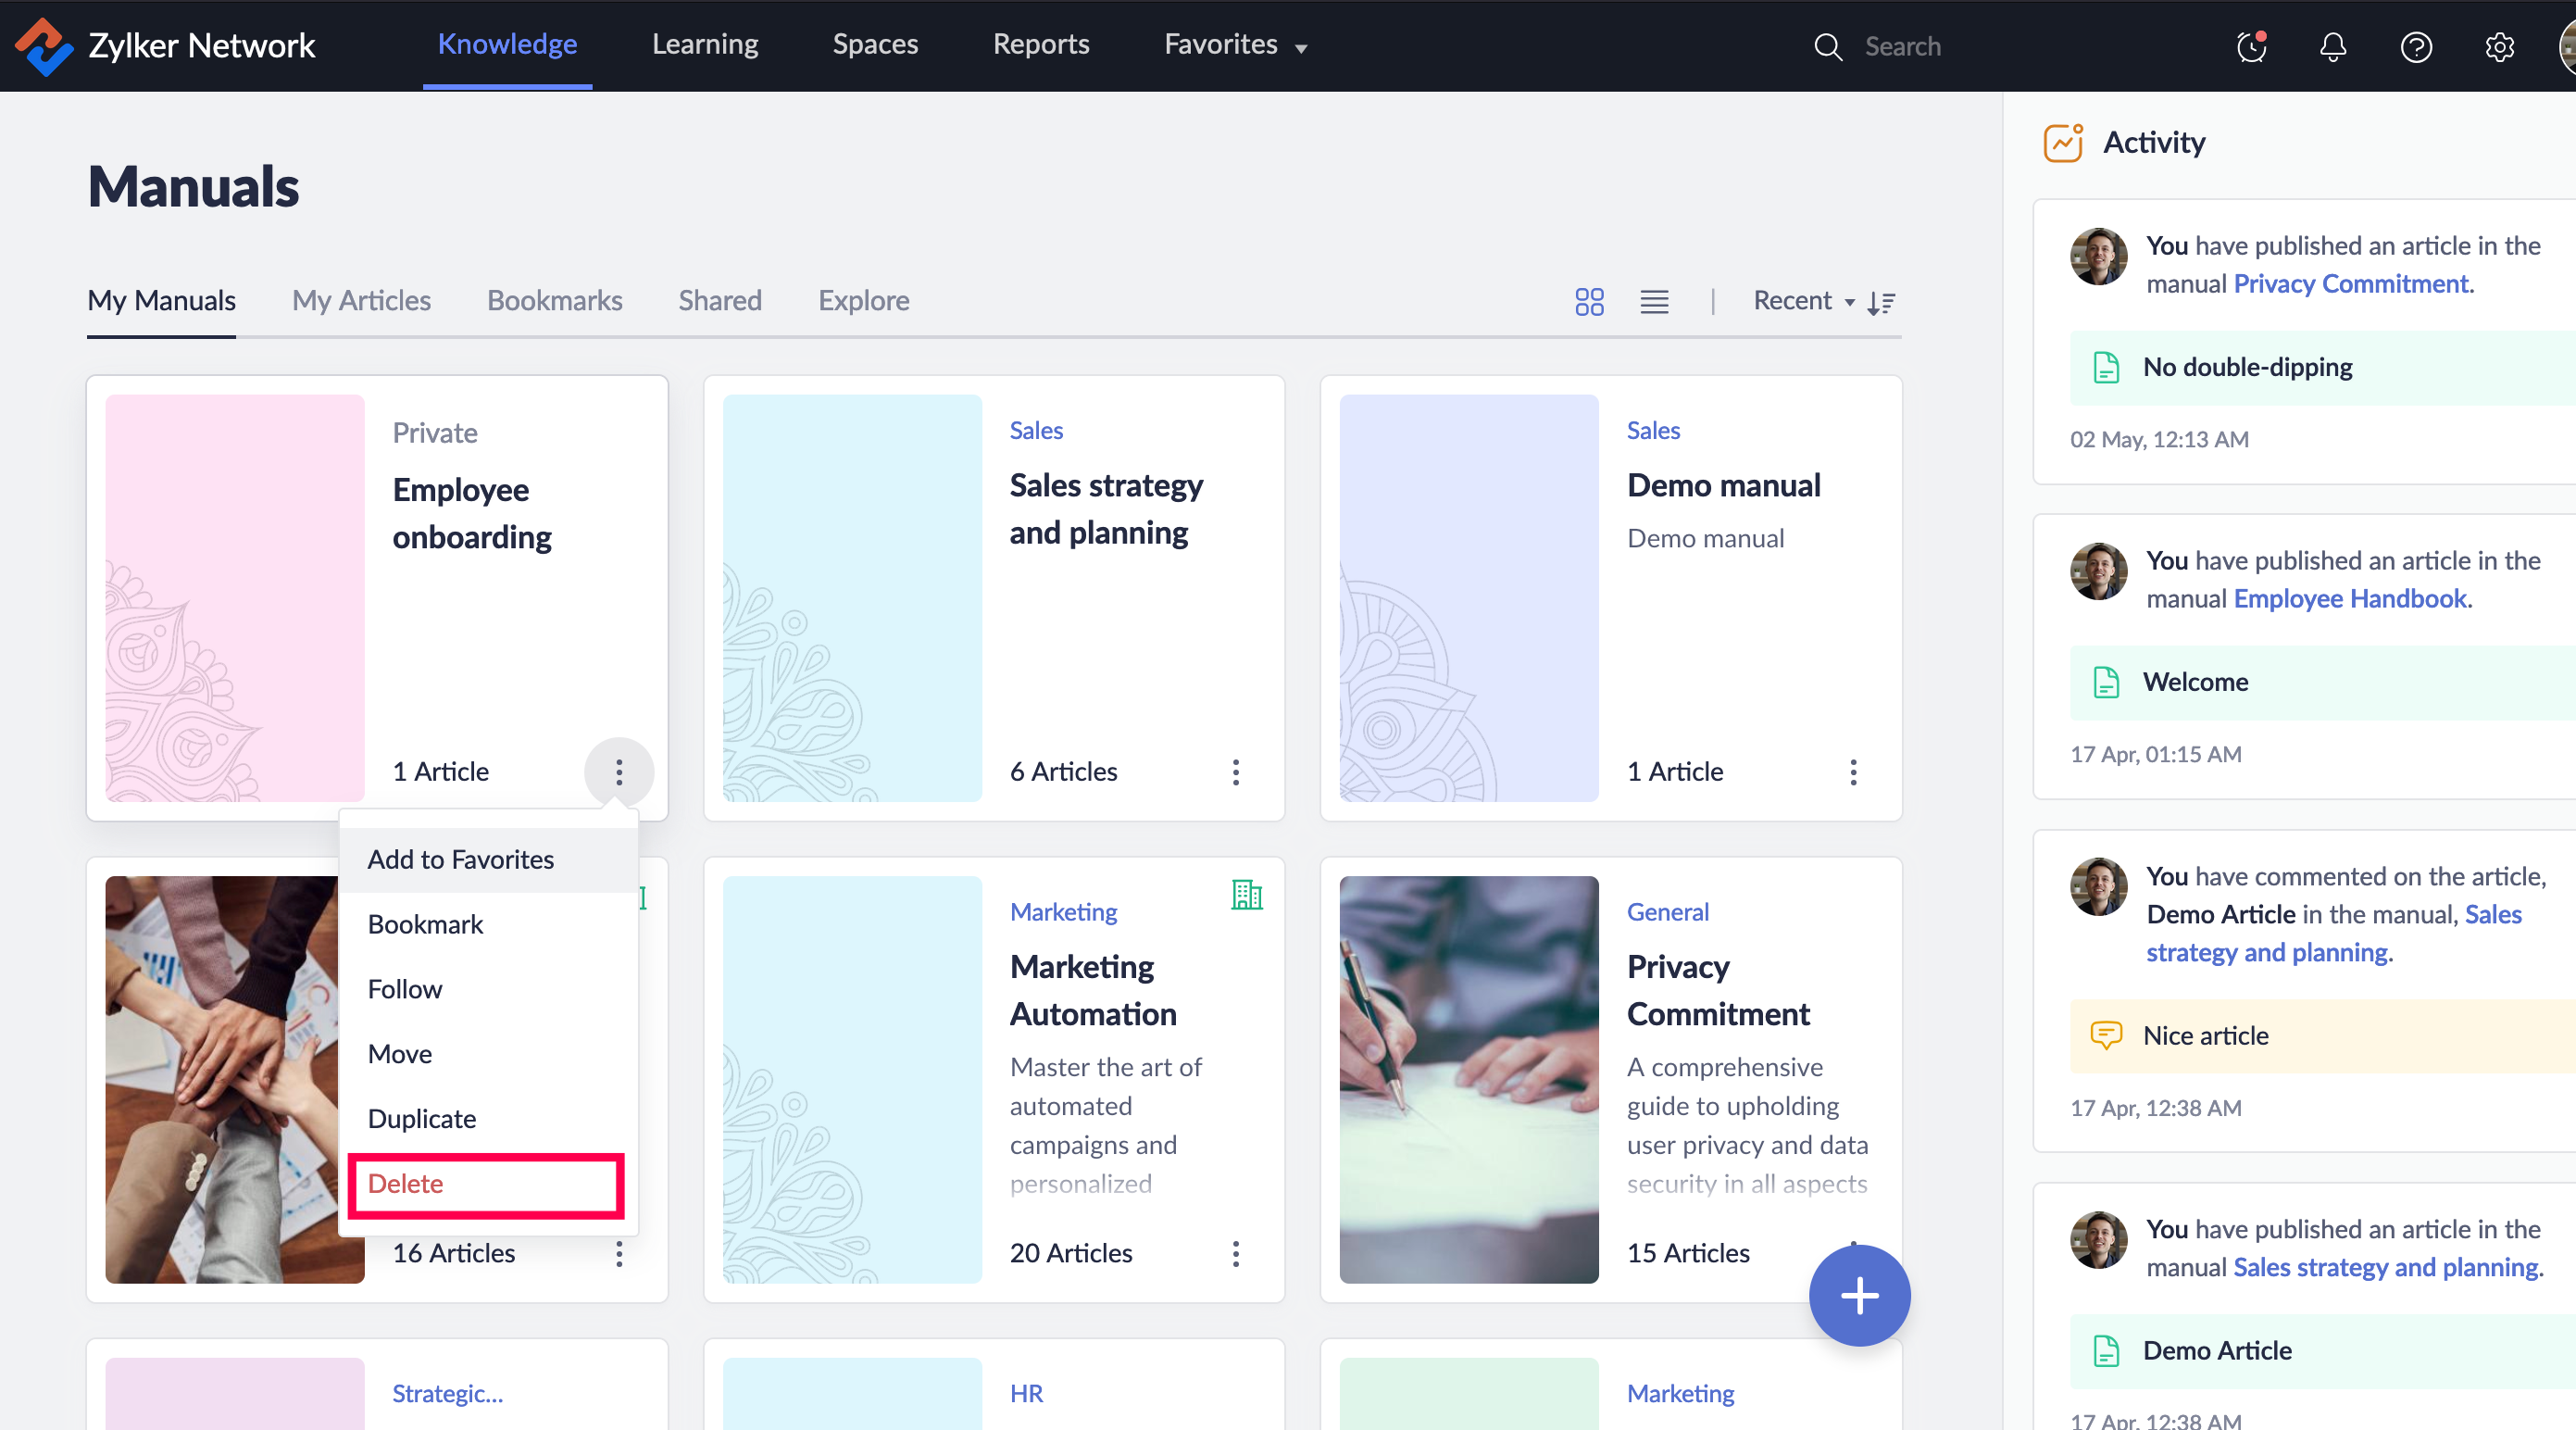Open the Privacy Commitment link in Activity

2351,284
